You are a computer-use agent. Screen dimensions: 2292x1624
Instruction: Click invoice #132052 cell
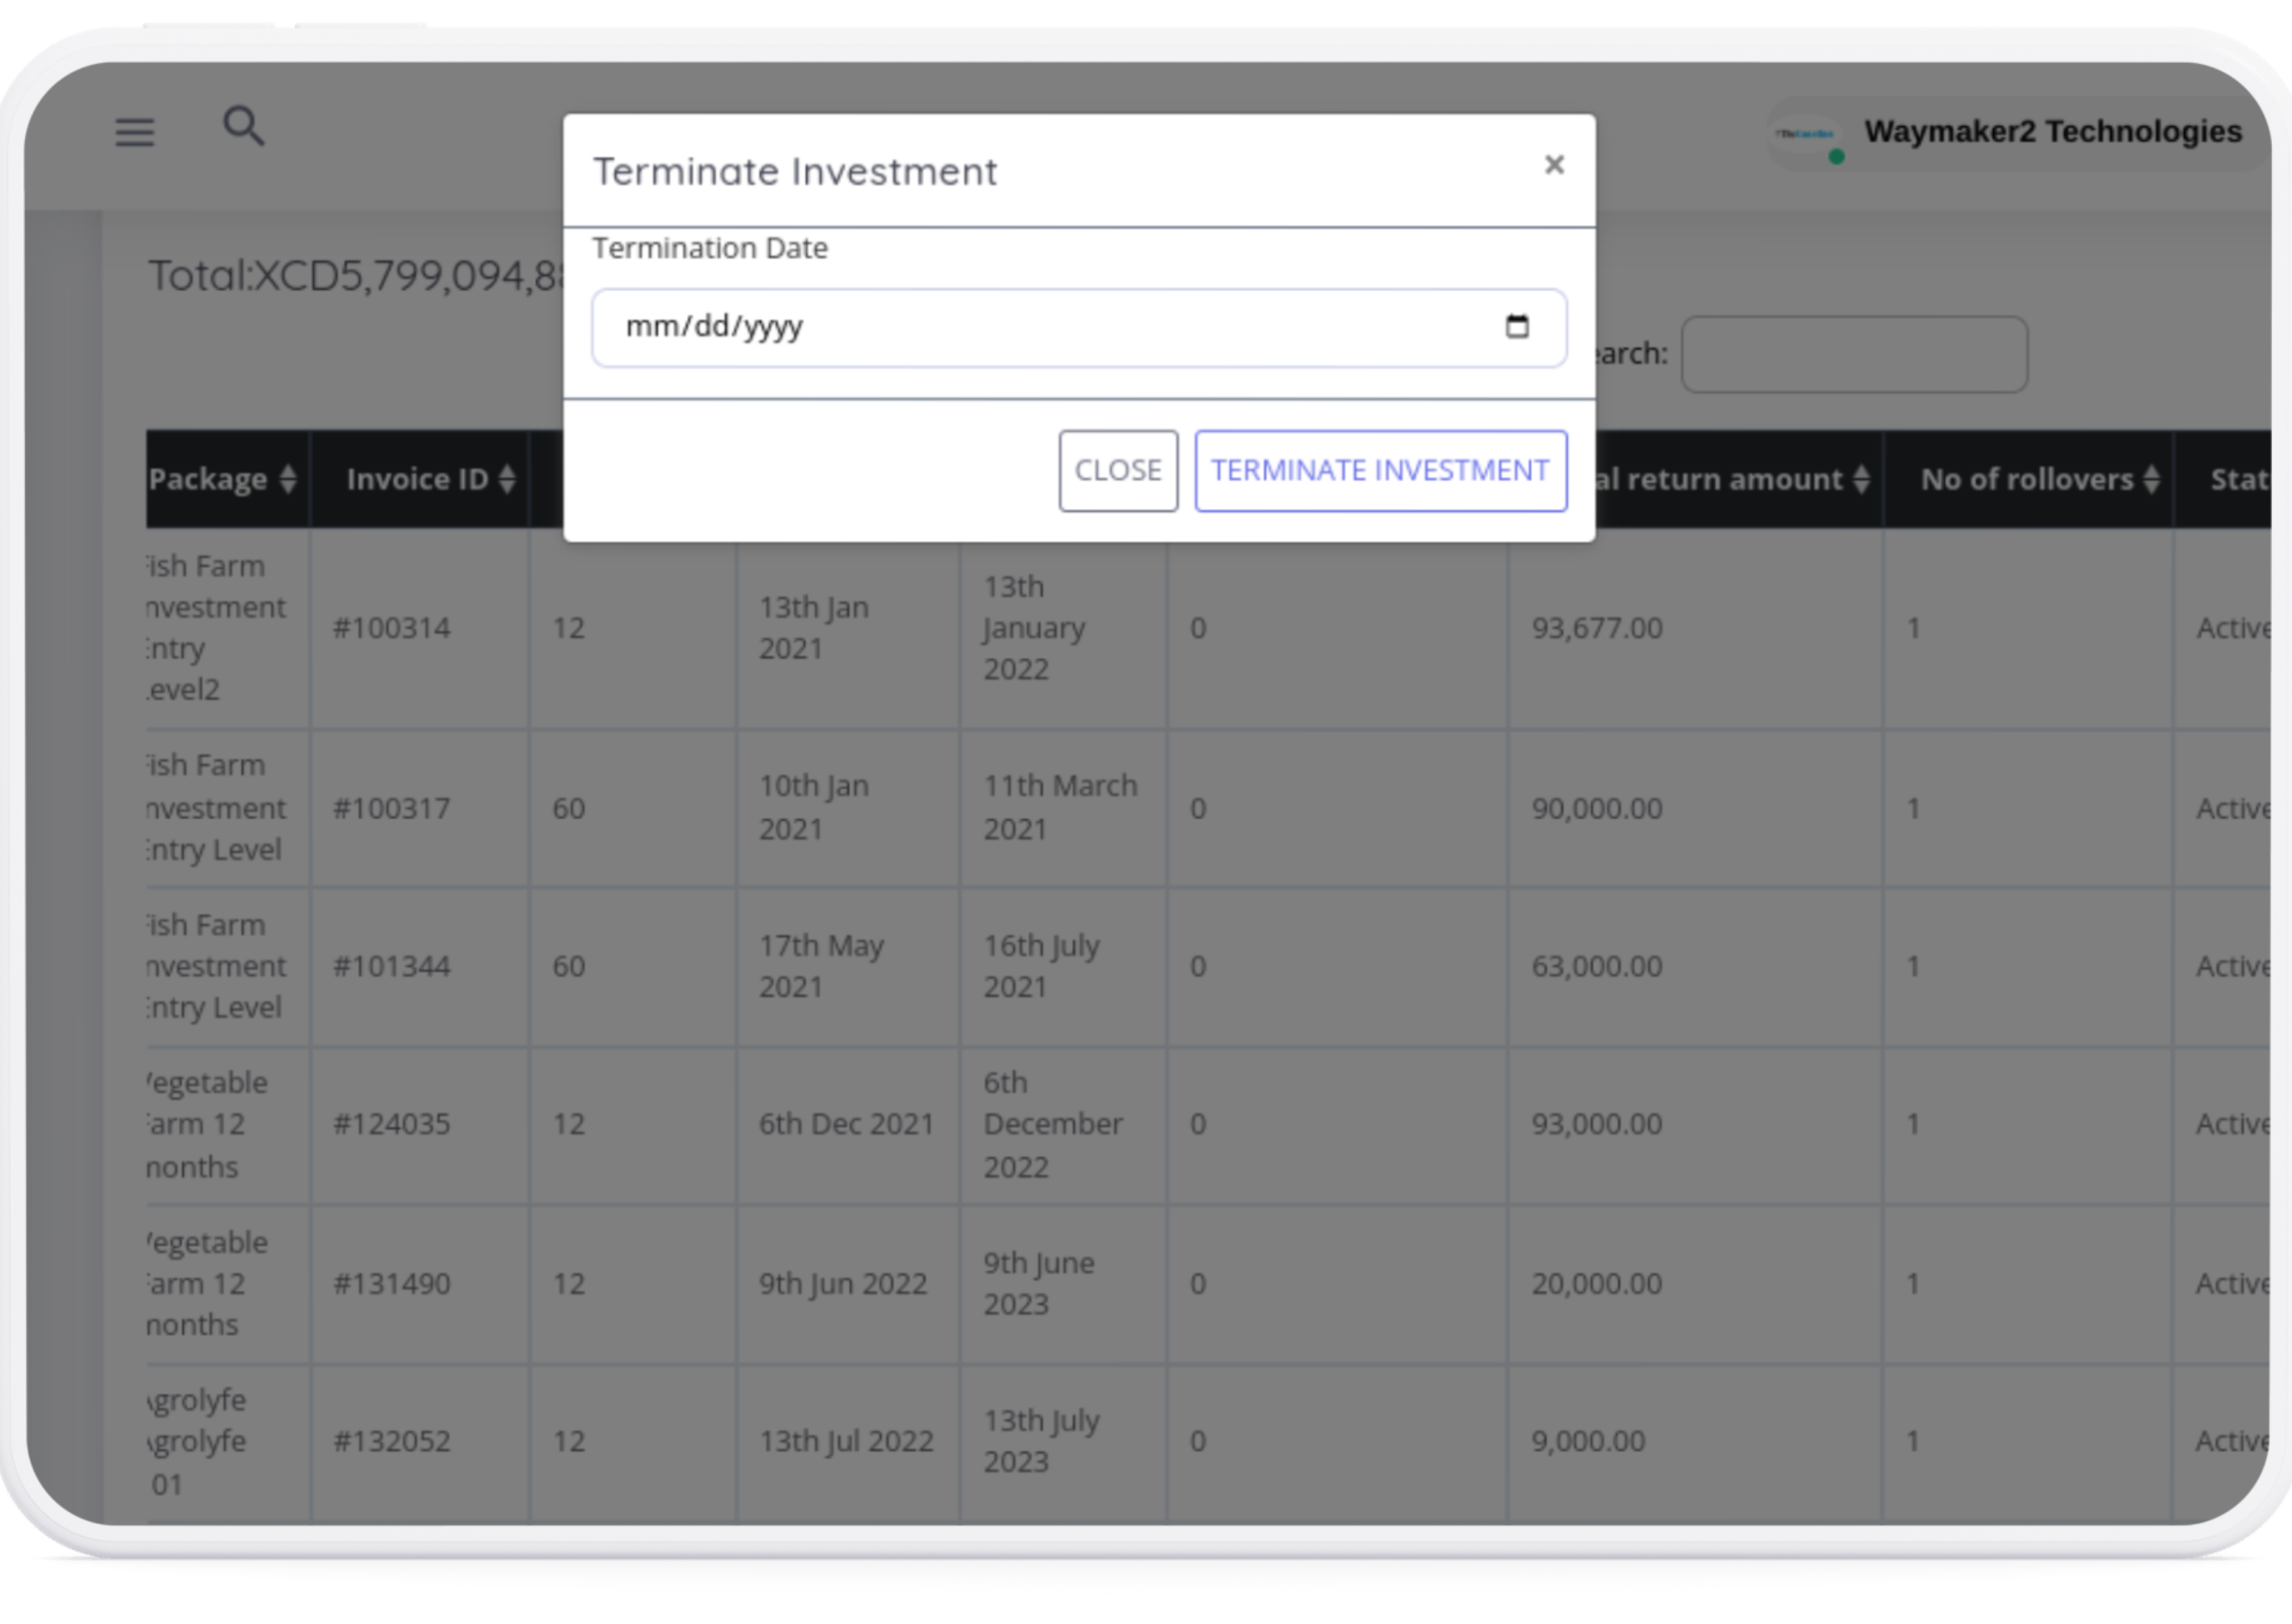392,1441
